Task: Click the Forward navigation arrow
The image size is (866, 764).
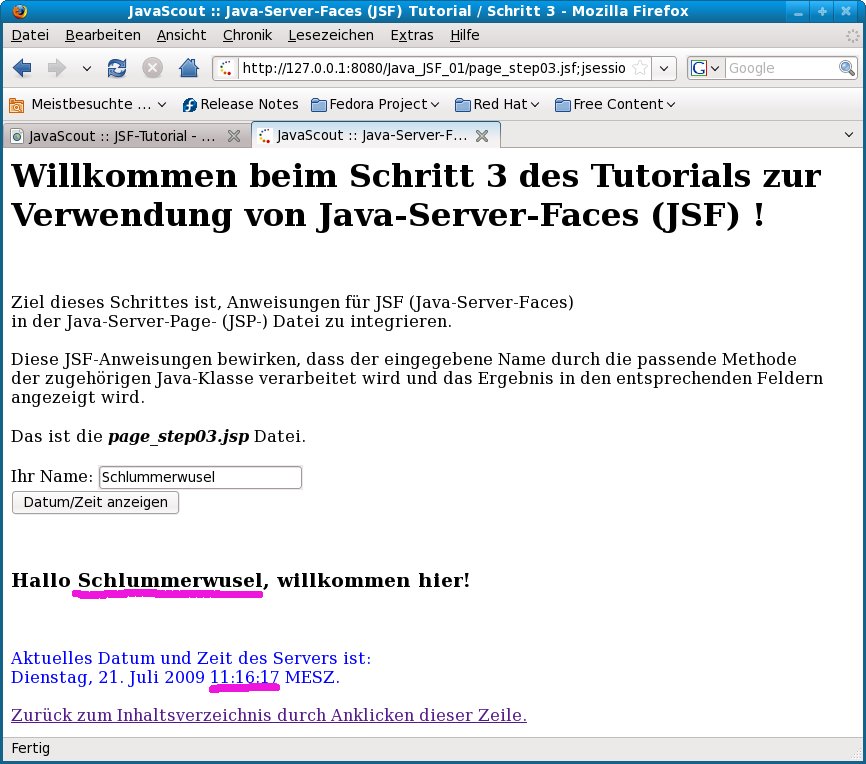Action: 56,68
